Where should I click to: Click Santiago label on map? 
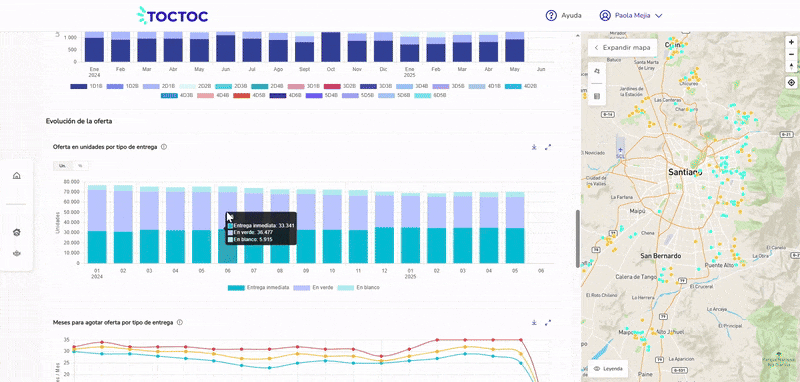point(685,173)
